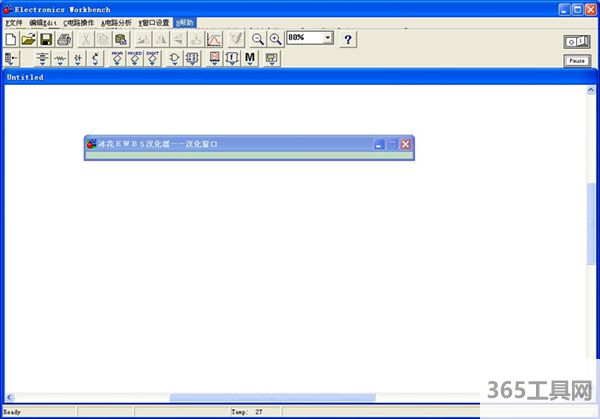The image size is (600, 419).
Task: Click the Print icon in the toolbar
Action: pyautogui.click(x=64, y=39)
